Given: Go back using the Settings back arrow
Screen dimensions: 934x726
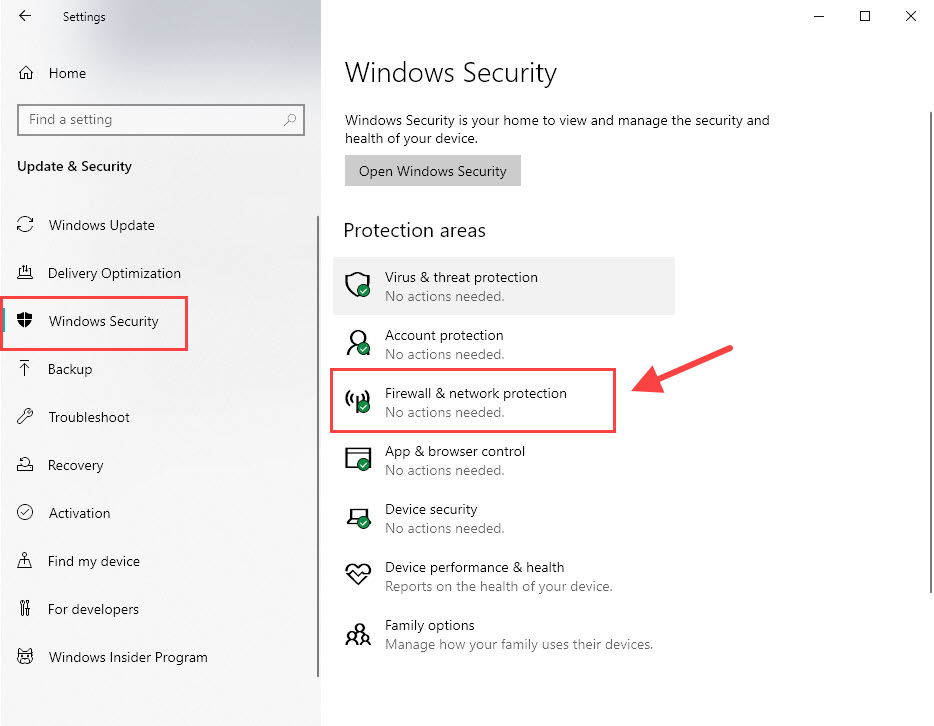Looking at the screenshot, I should pos(24,16).
